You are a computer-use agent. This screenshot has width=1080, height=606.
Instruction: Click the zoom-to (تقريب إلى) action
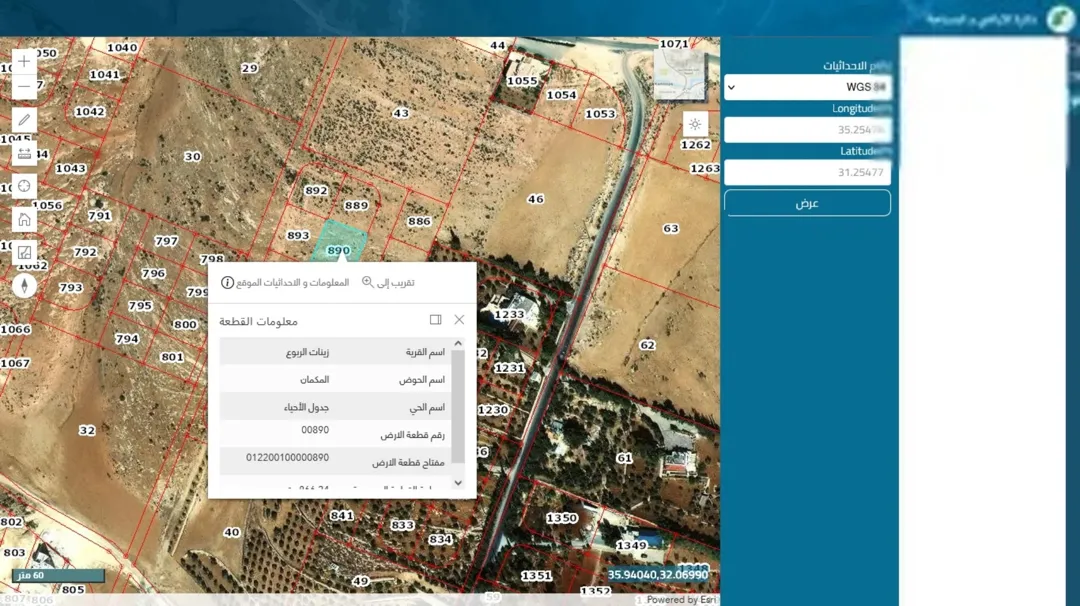388,282
